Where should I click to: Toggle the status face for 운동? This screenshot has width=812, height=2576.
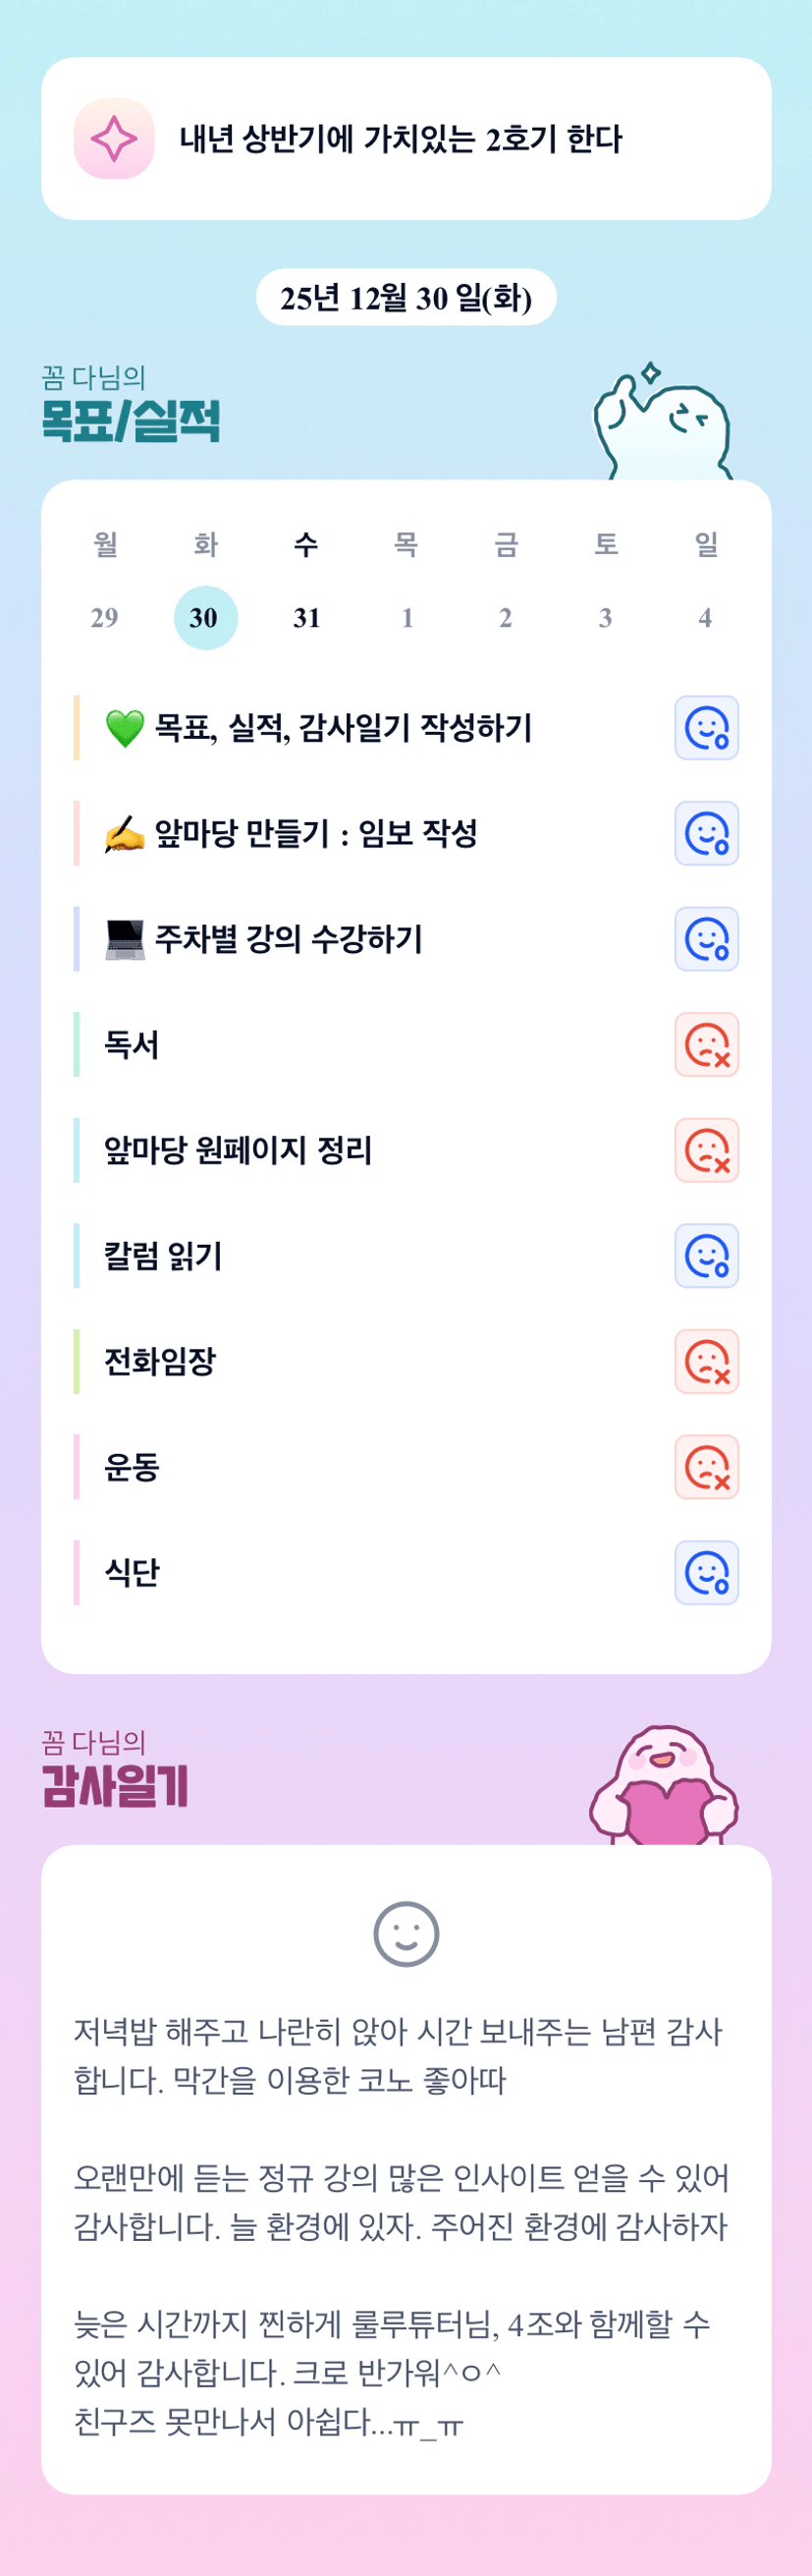point(706,1467)
